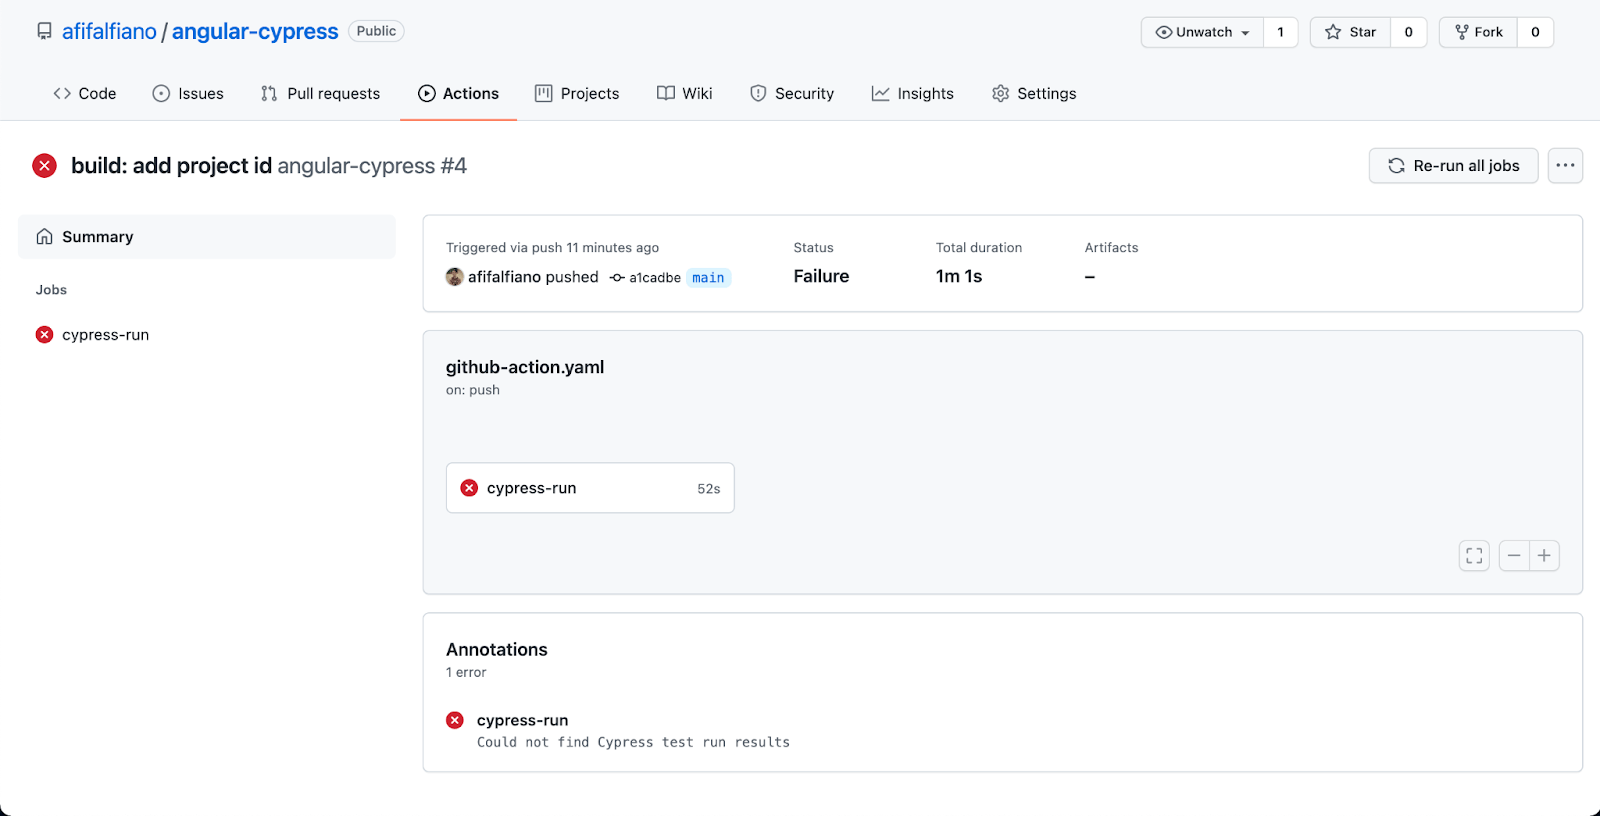
Task: Click the watchers count showing 1
Action: point(1280,32)
